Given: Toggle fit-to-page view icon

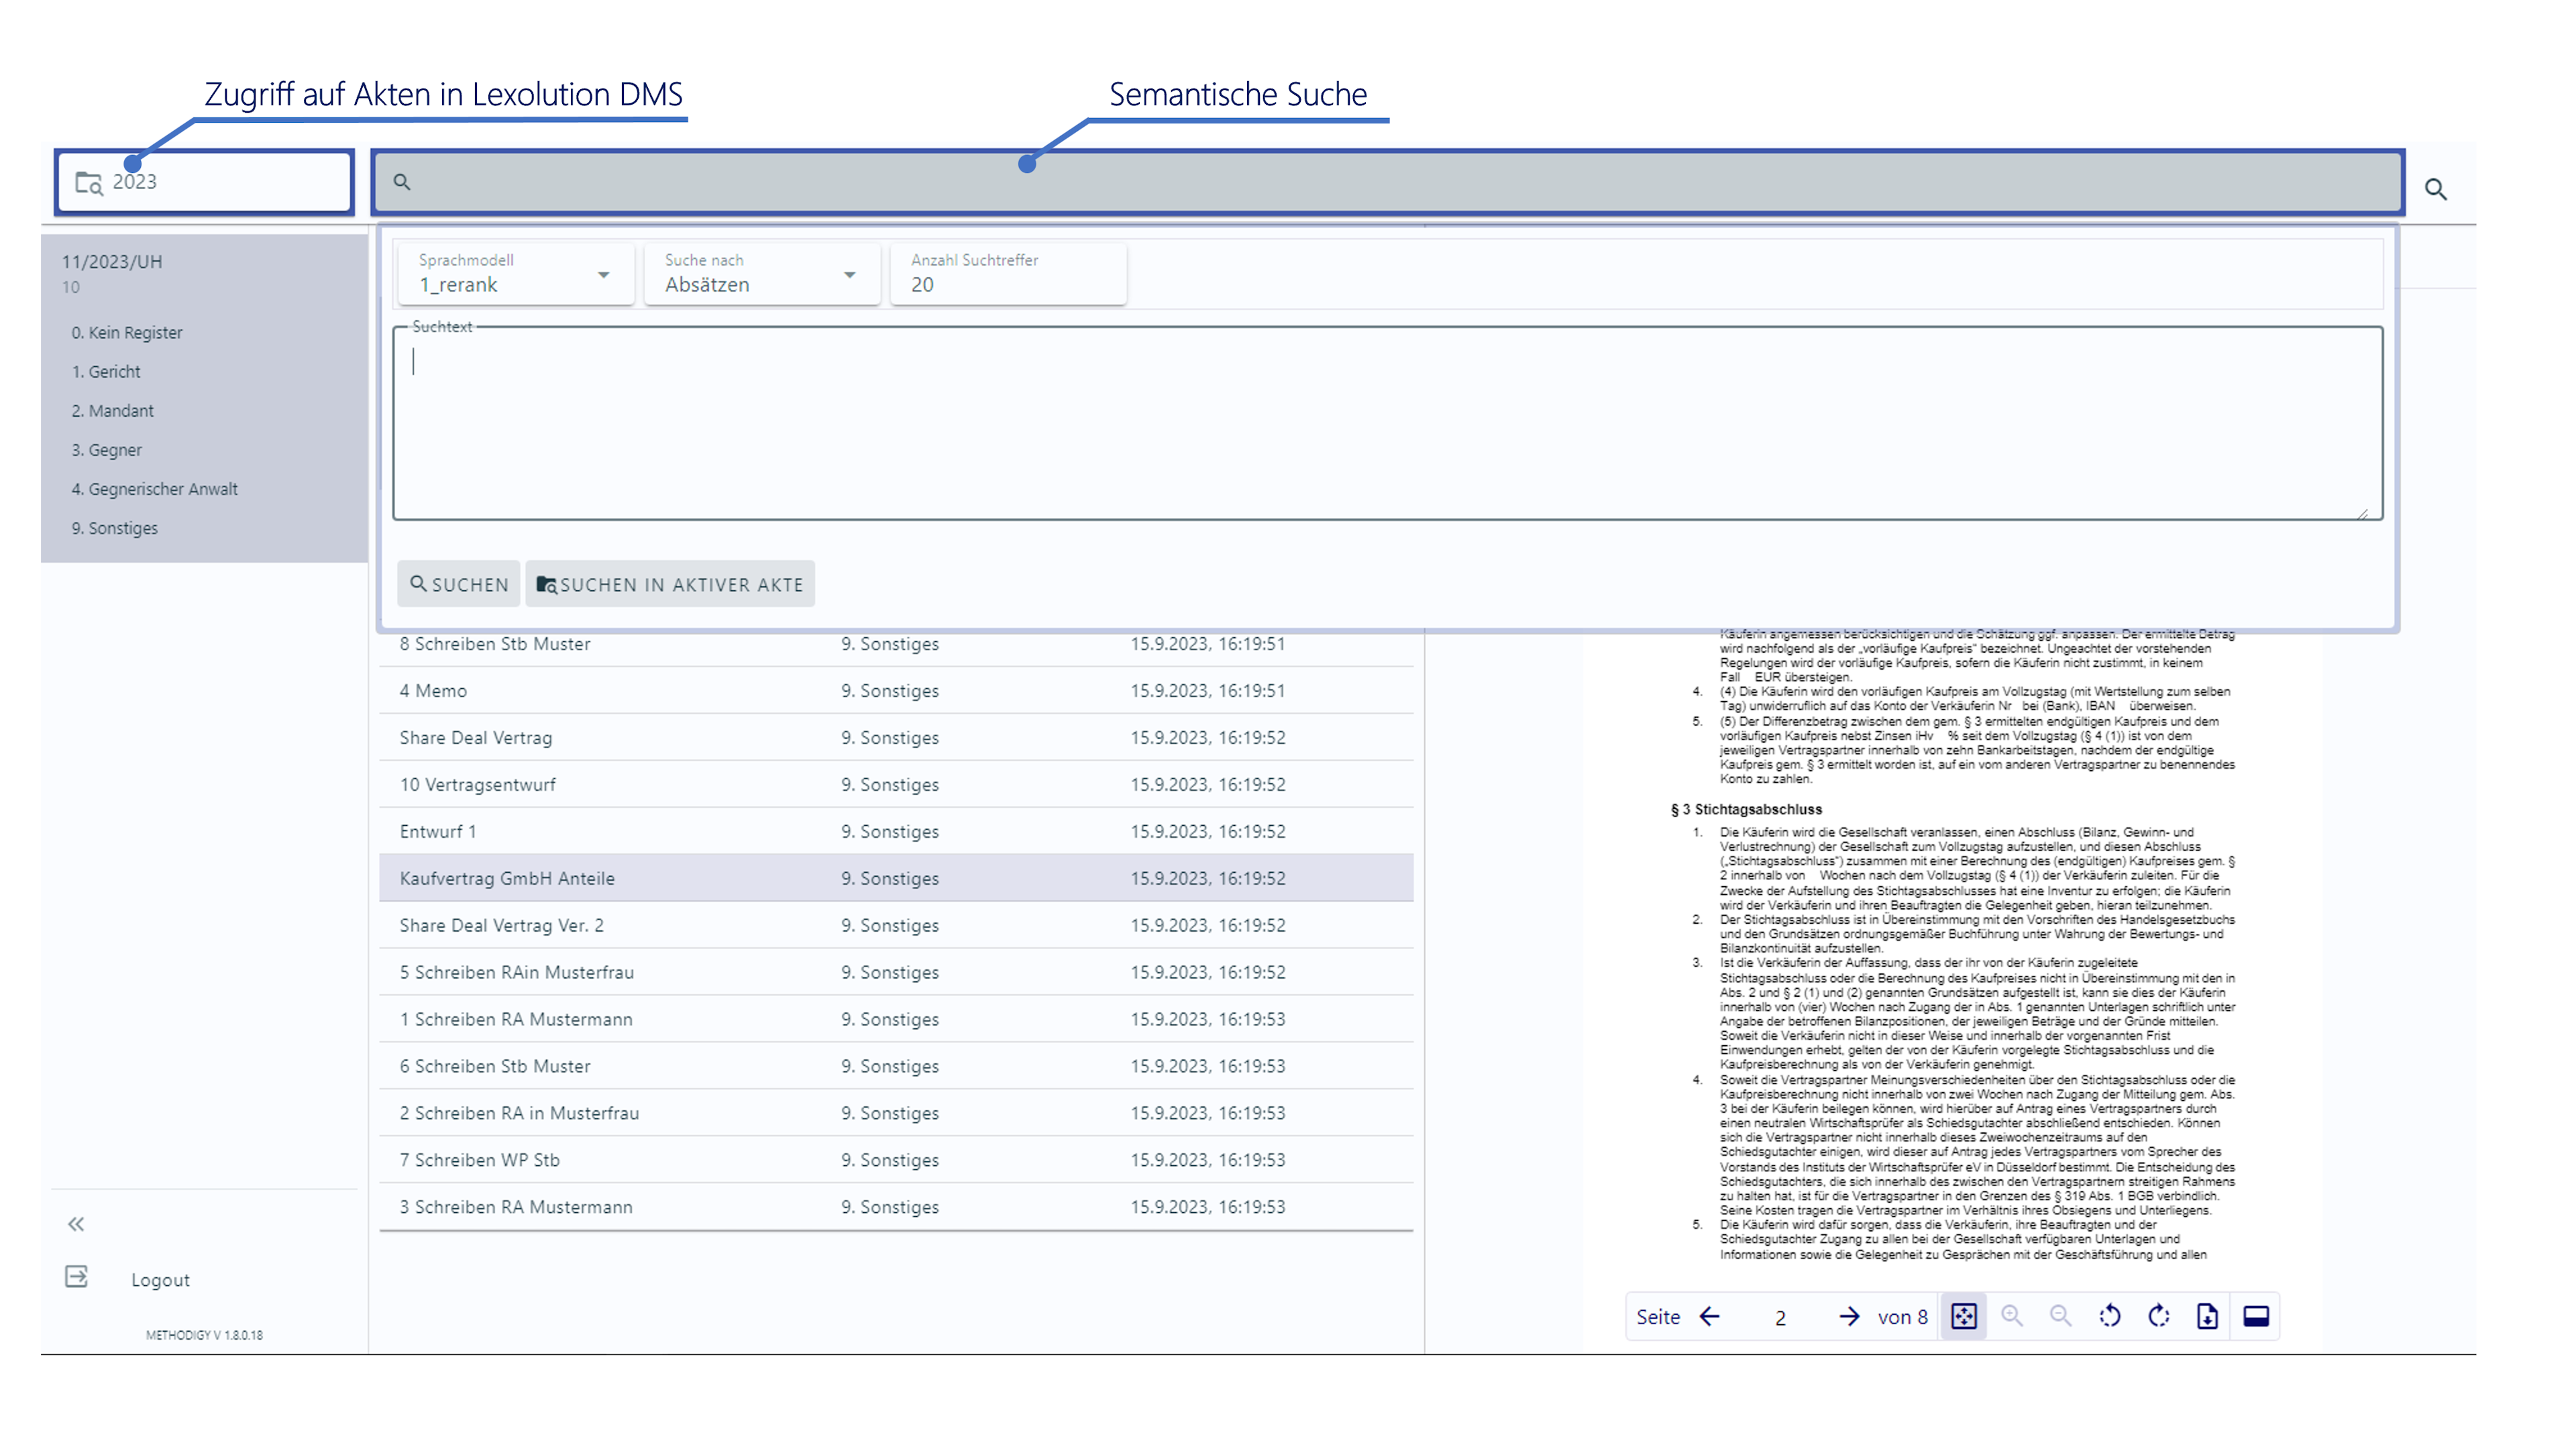Looking at the screenshot, I should click(x=1964, y=1317).
